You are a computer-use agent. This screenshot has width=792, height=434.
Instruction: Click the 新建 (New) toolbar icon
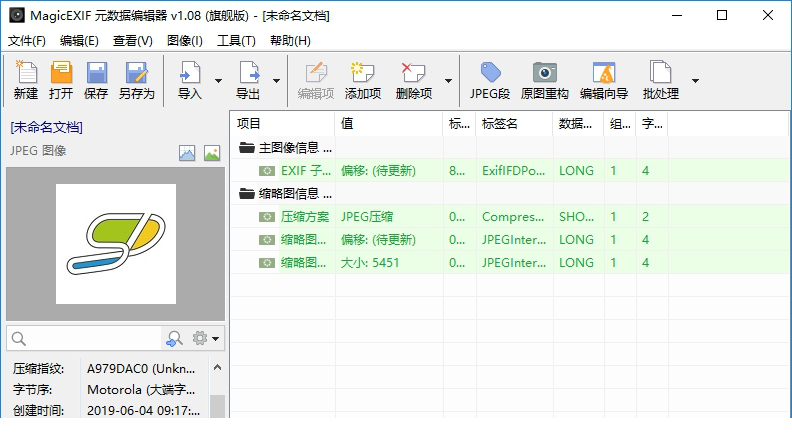coord(26,73)
